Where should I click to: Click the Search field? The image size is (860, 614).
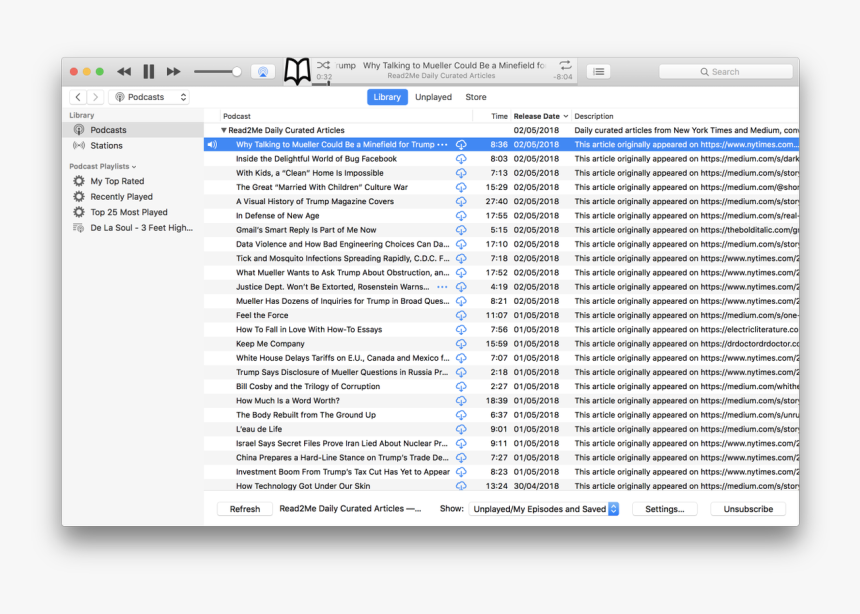(726, 72)
